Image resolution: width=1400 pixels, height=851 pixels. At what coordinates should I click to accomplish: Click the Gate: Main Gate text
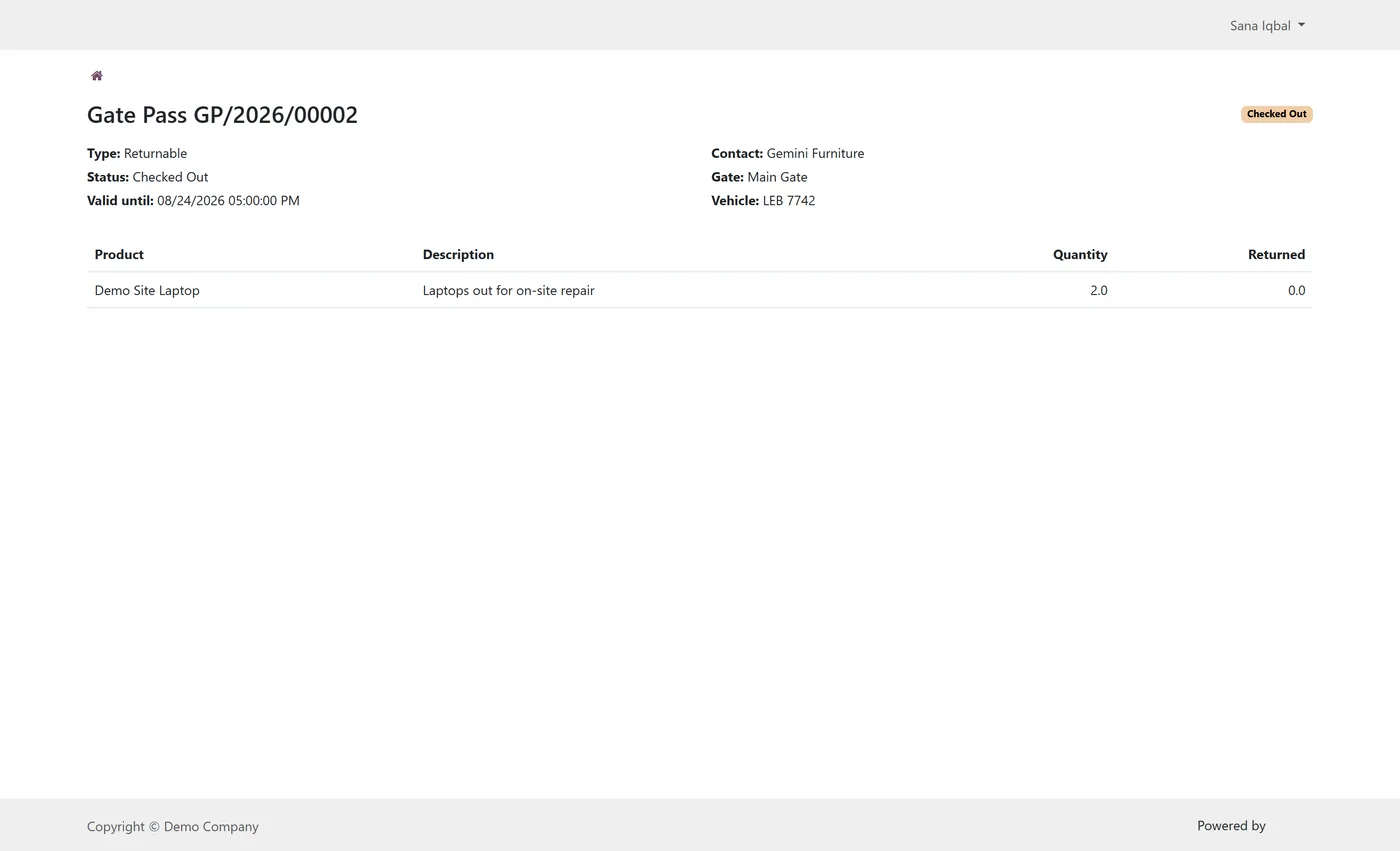coord(759,177)
